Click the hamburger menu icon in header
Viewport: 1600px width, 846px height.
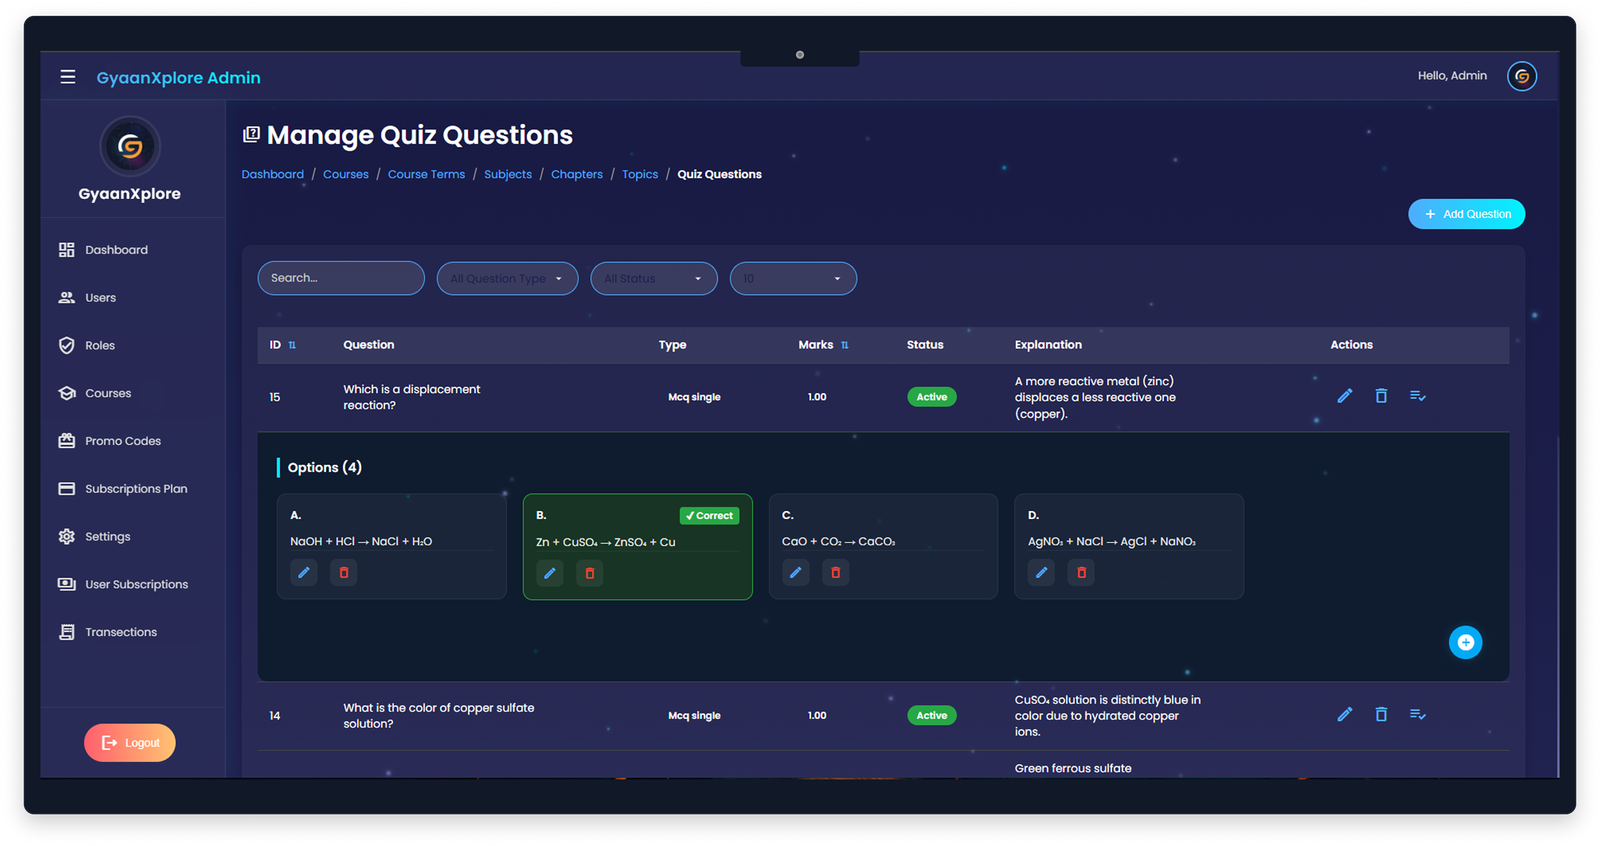[x=68, y=77]
